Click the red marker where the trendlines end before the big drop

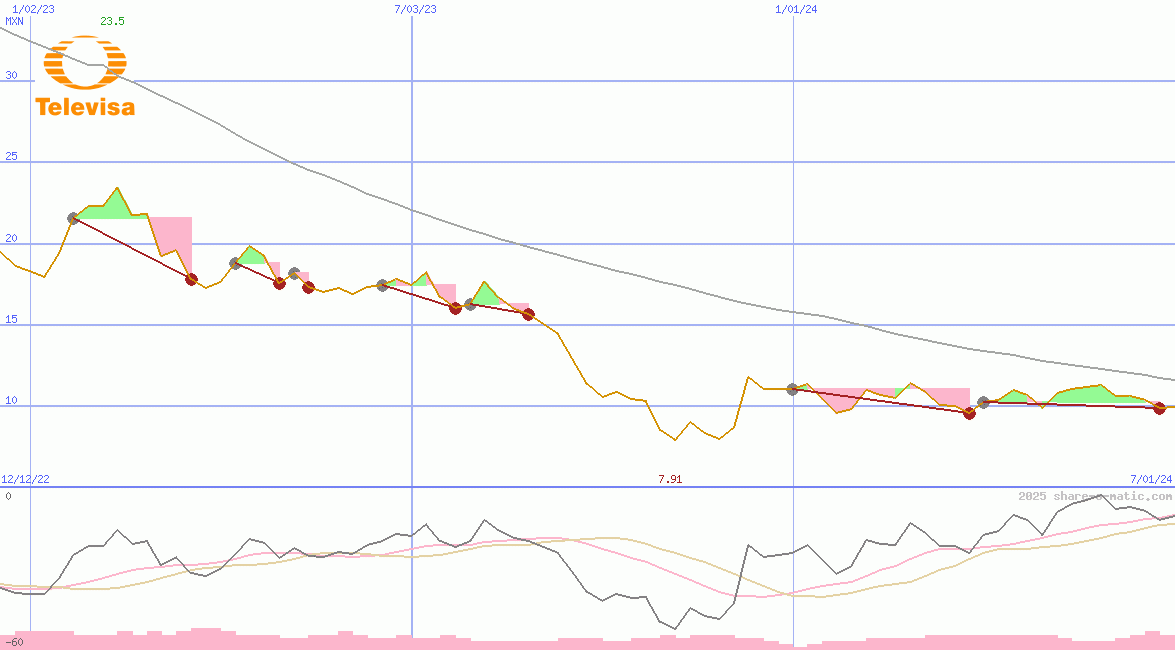tap(529, 314)
